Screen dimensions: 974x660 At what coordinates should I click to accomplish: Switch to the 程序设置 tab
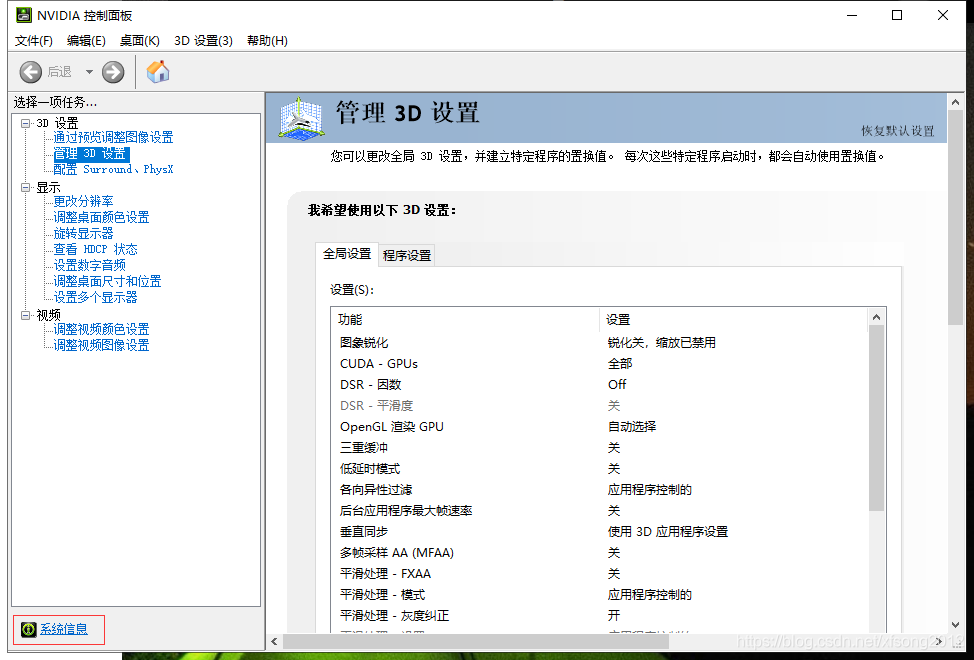(x=407, y=255)
